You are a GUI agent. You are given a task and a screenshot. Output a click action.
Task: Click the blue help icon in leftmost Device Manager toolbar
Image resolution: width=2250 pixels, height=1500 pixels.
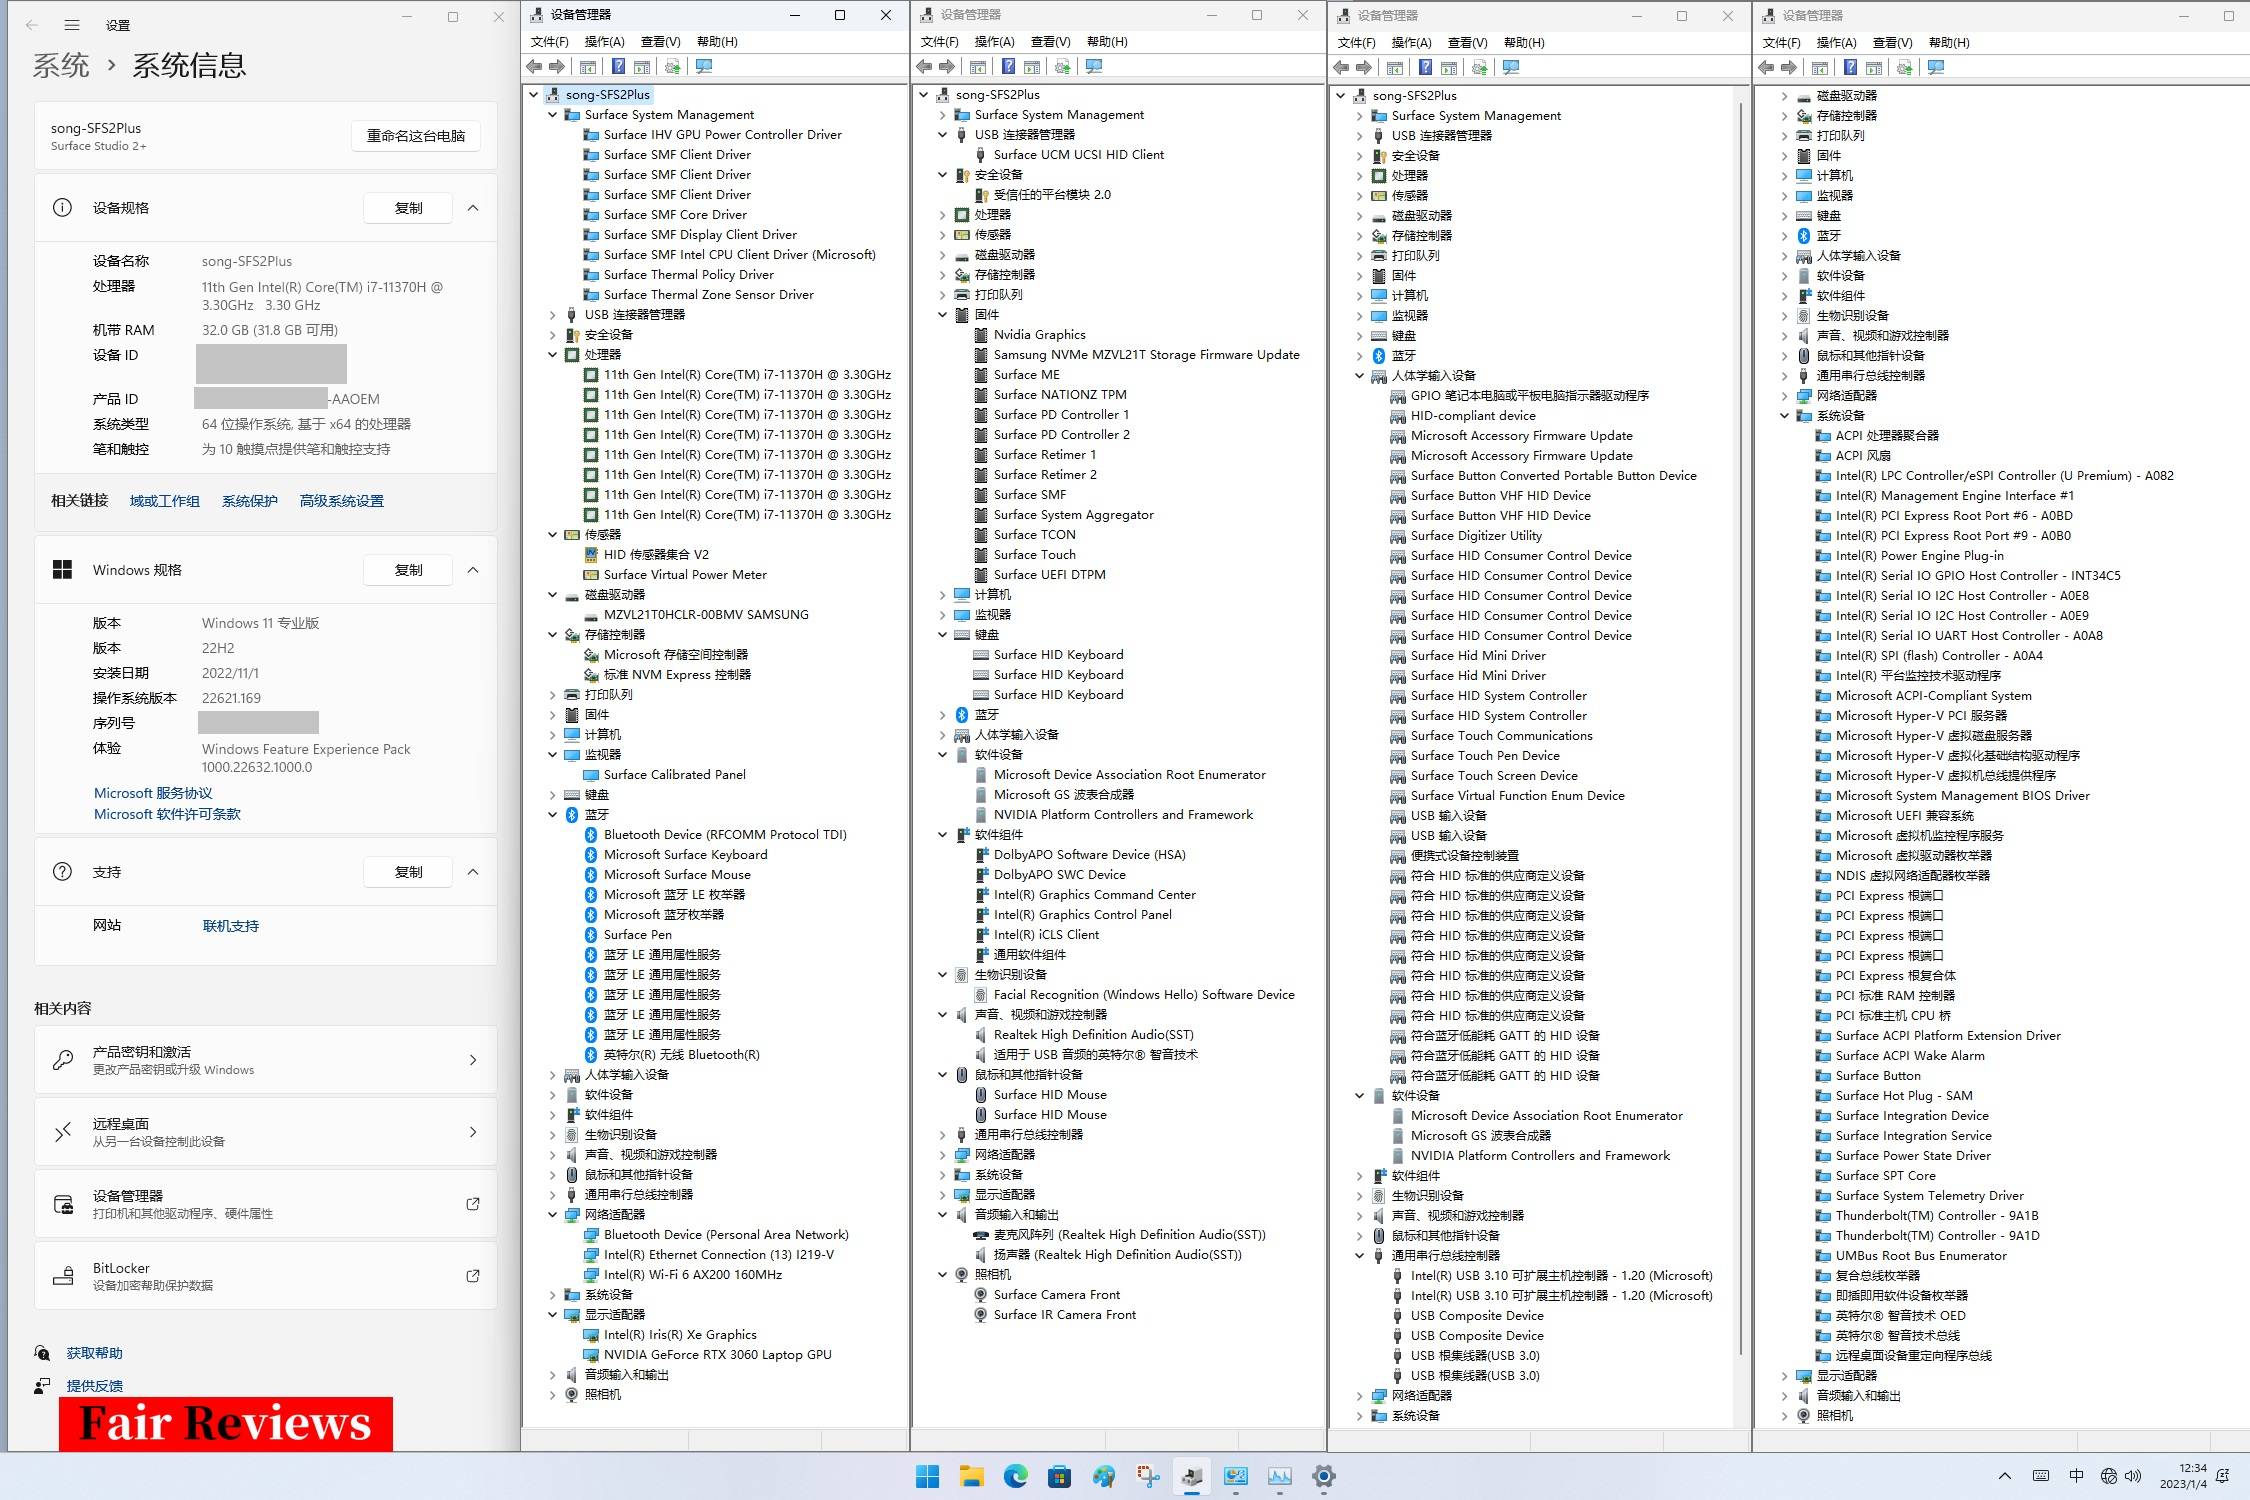click(x=618, y=67)
